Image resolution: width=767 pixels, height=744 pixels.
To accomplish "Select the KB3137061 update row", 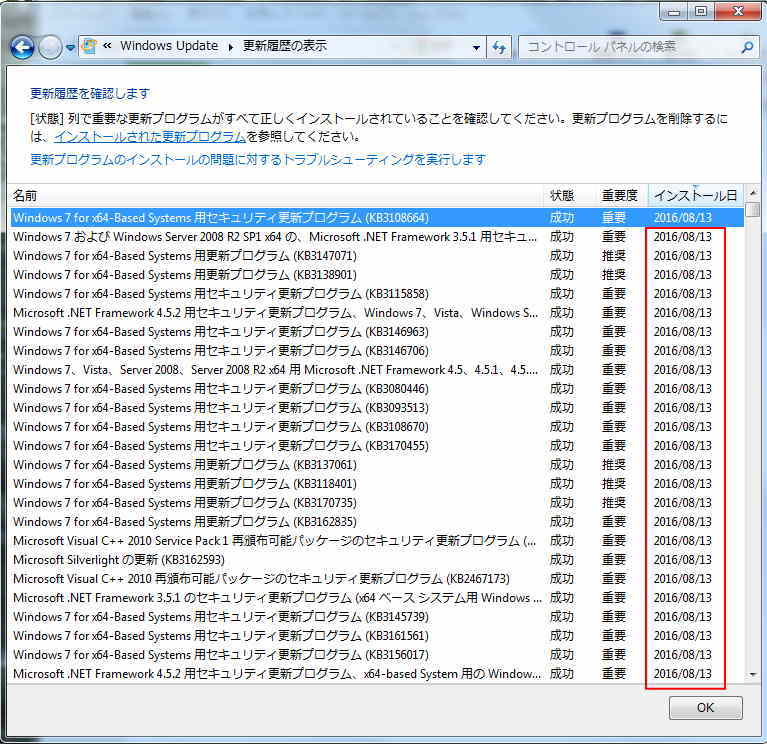I will click(377, 465).
